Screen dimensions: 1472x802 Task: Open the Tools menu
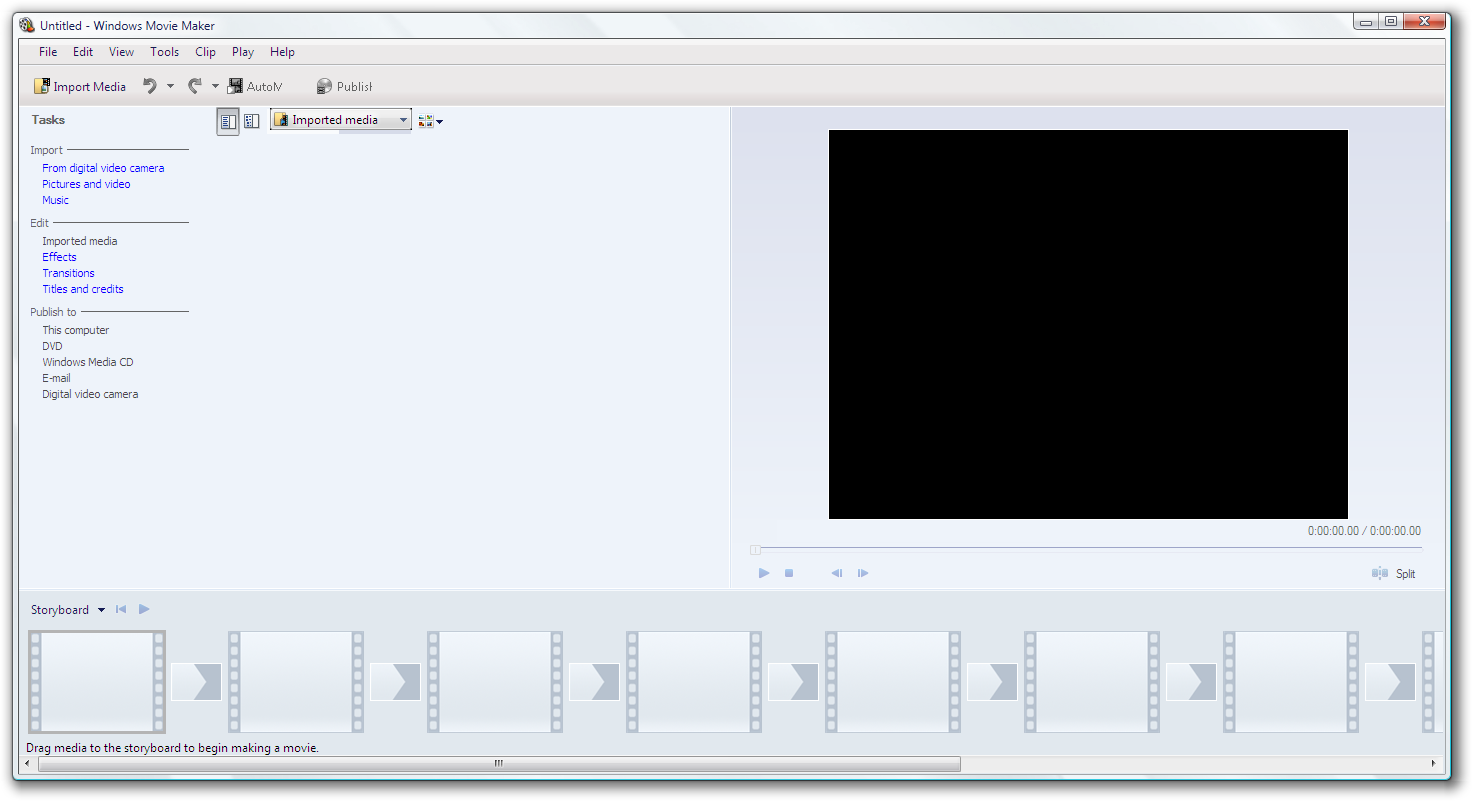[x=165, y=52]
